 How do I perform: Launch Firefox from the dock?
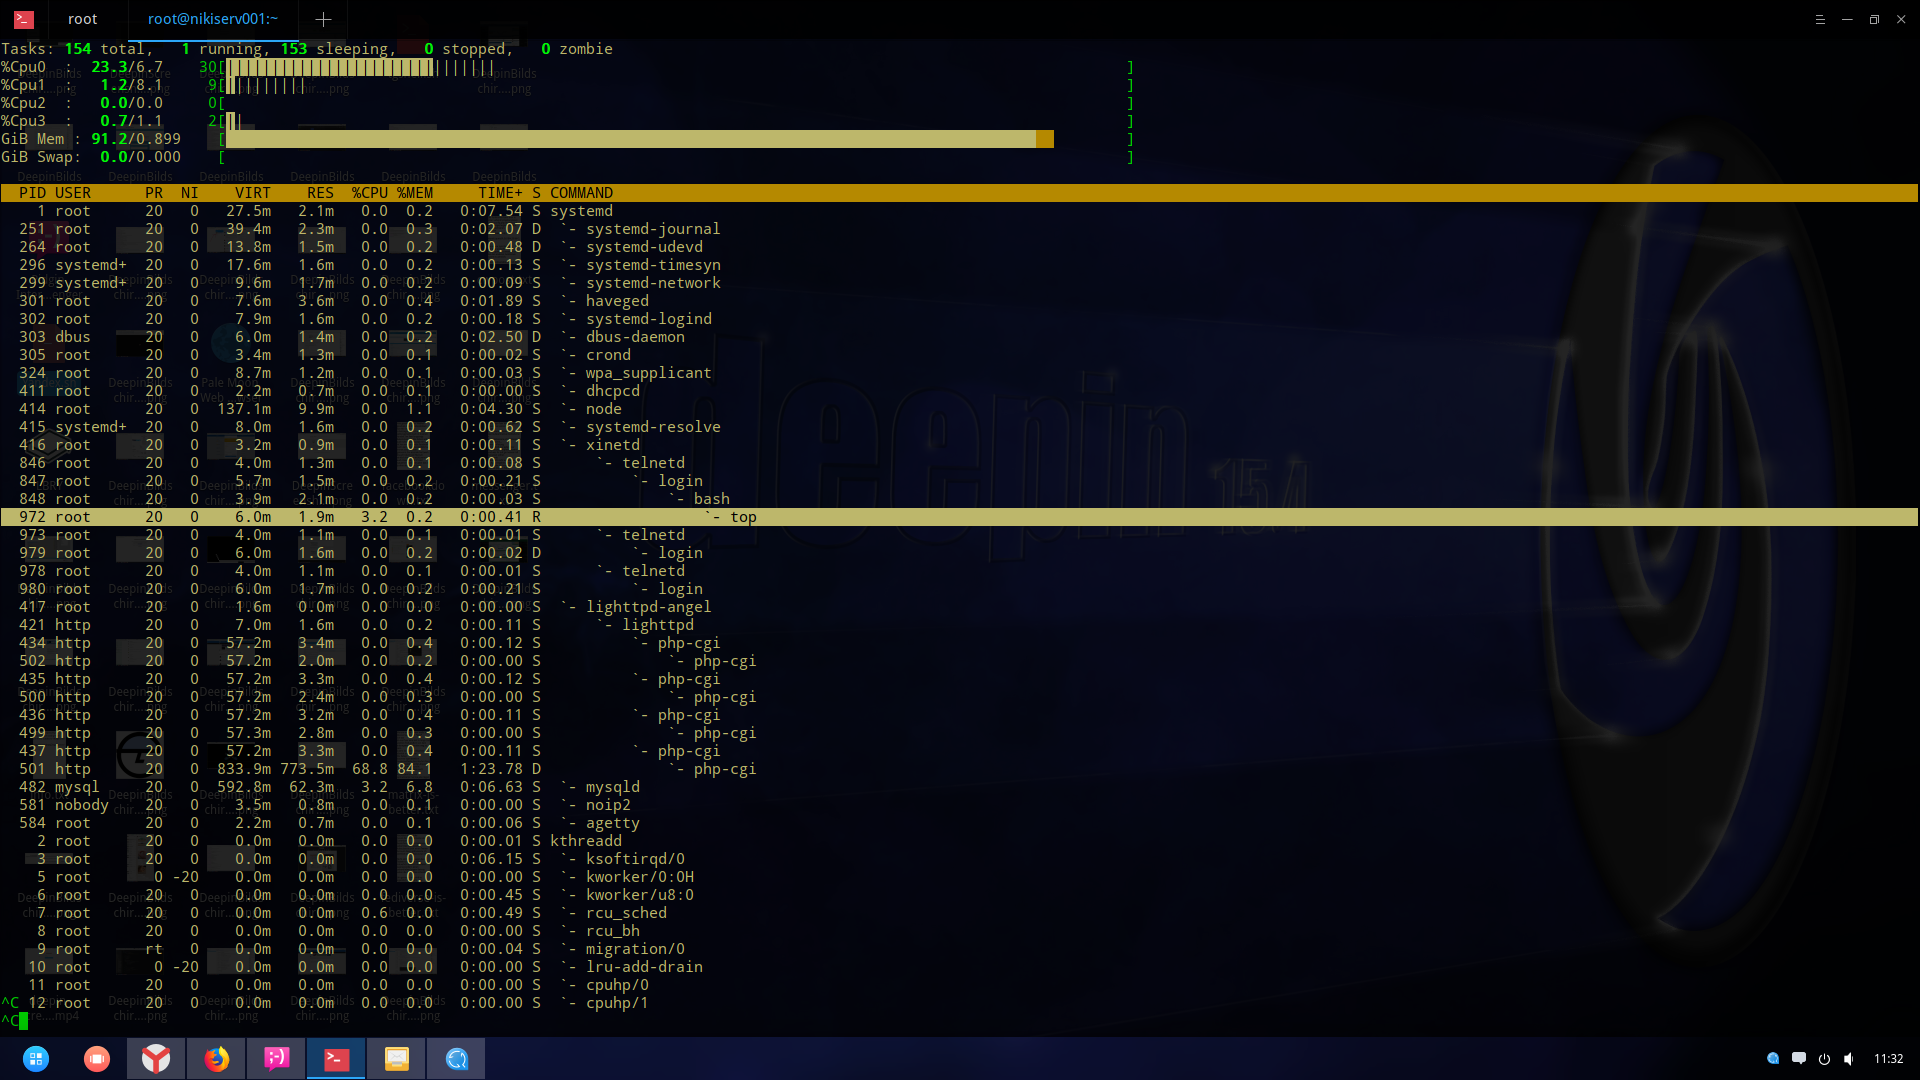(216, 1059)
